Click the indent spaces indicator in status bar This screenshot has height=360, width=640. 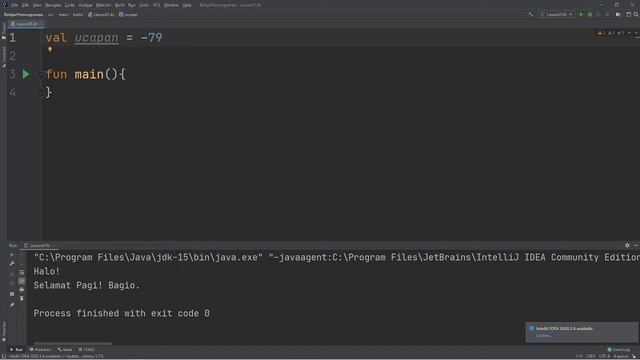[621, 356]
